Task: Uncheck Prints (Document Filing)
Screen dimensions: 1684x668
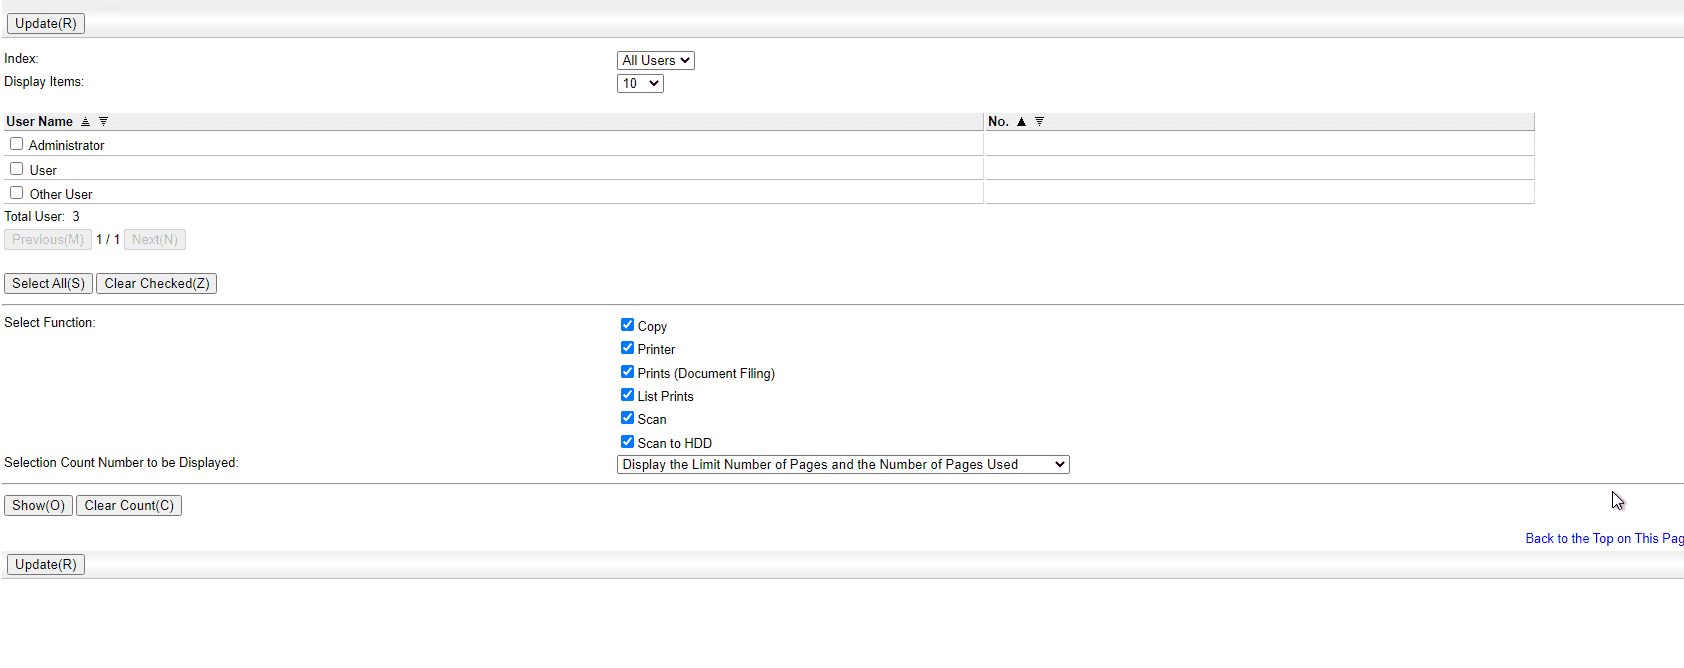Action: click(x=627, y=372)
